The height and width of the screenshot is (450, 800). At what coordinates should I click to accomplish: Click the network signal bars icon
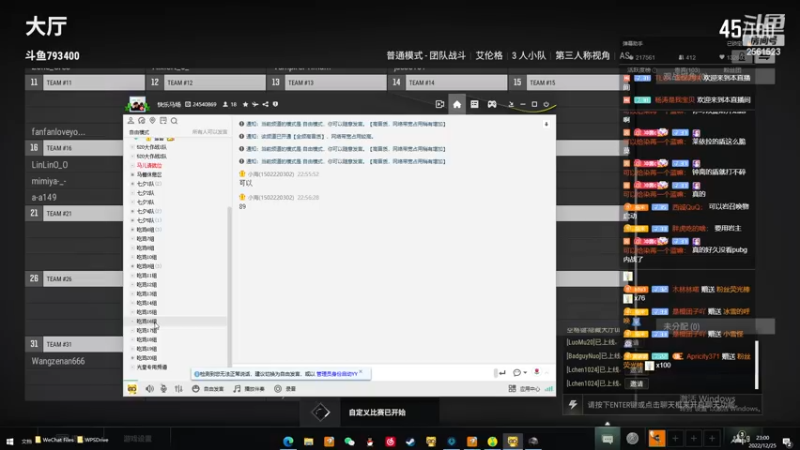point(549,389)
